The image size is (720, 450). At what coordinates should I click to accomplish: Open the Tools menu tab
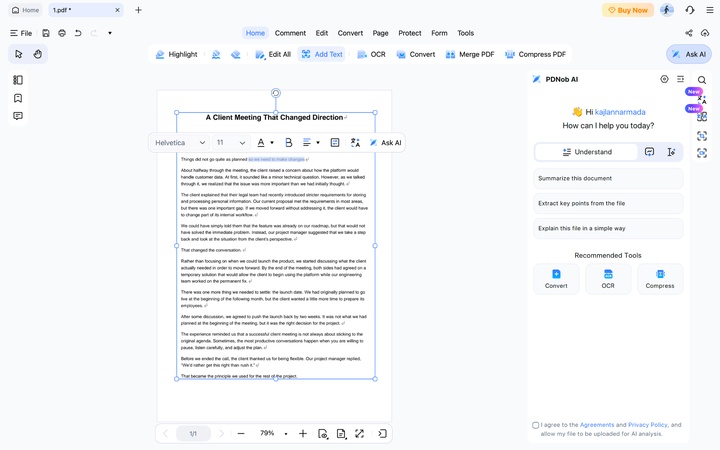(466, 33)
